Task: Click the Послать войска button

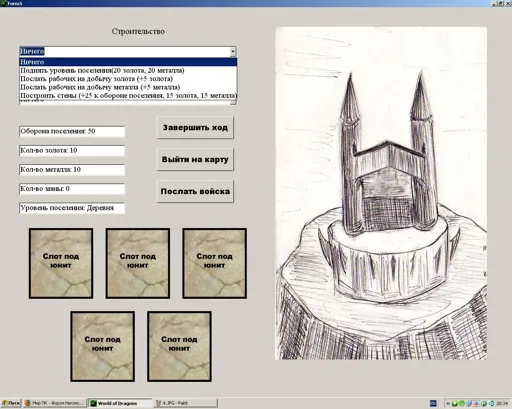Action: 195,191
